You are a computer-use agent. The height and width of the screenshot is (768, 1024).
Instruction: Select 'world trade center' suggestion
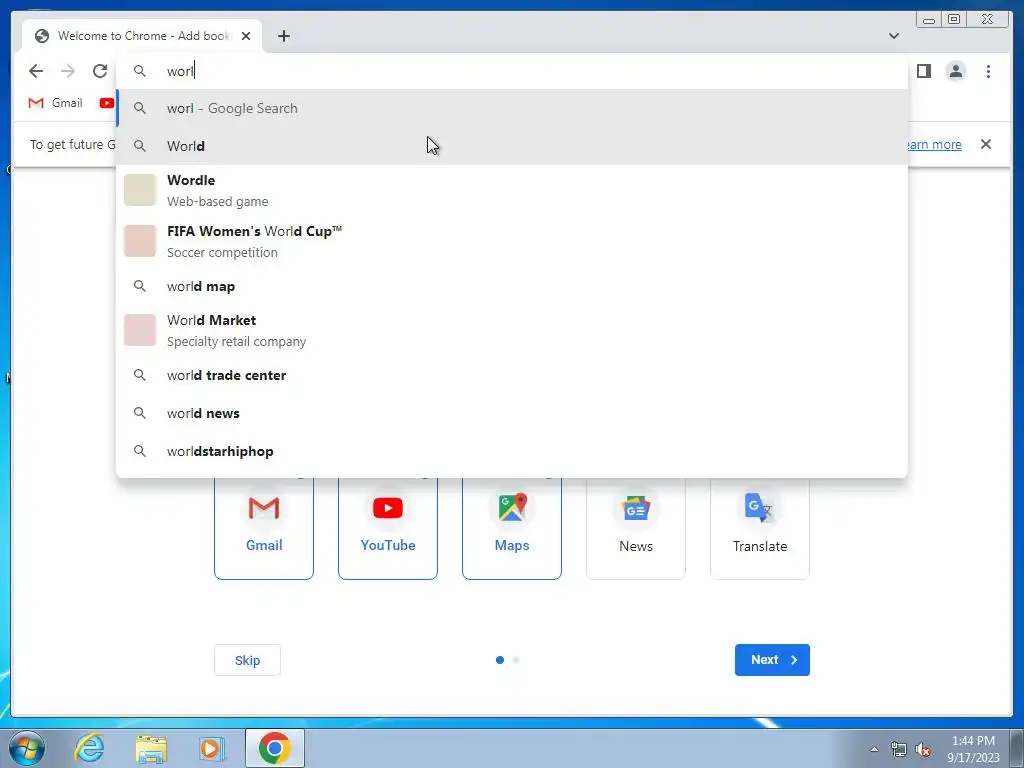coord(511,376)
